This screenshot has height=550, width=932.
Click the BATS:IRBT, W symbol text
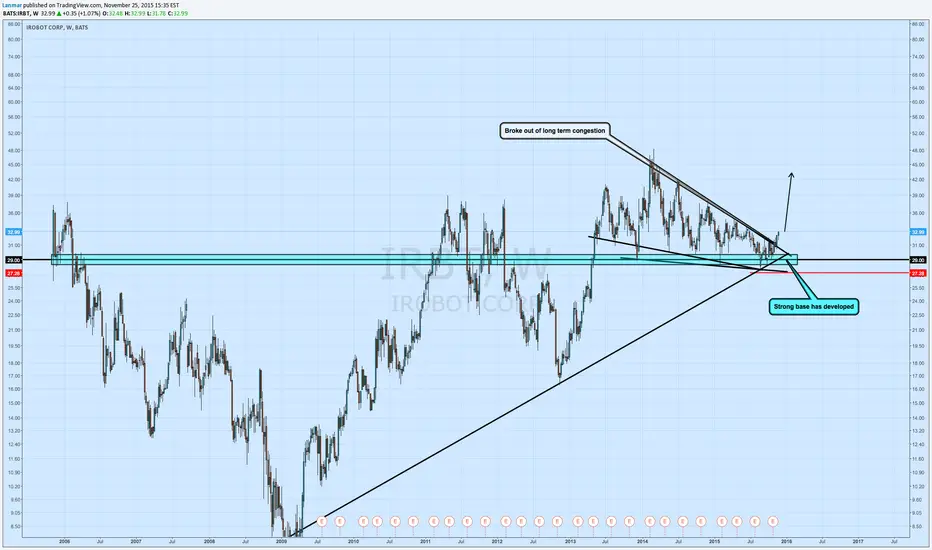click(20, 13)
